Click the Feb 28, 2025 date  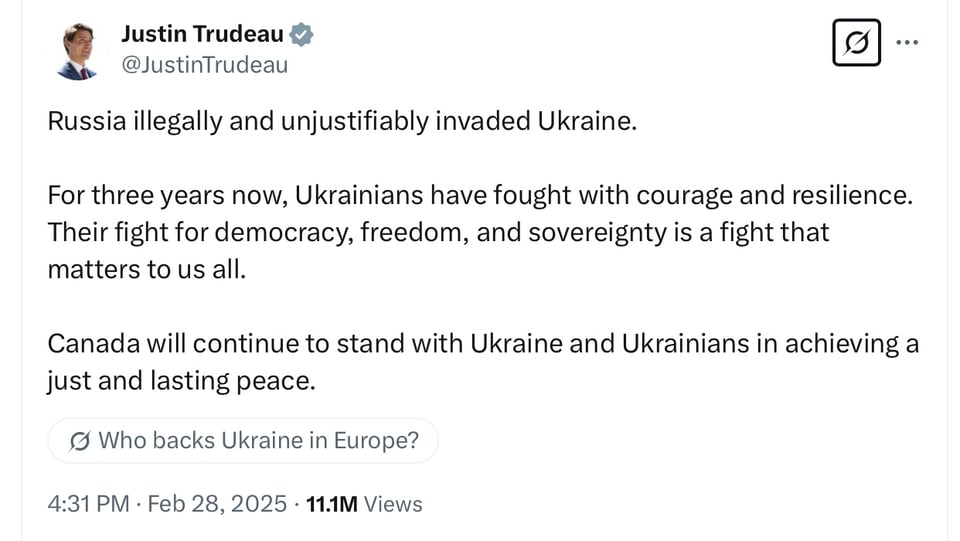217,504
